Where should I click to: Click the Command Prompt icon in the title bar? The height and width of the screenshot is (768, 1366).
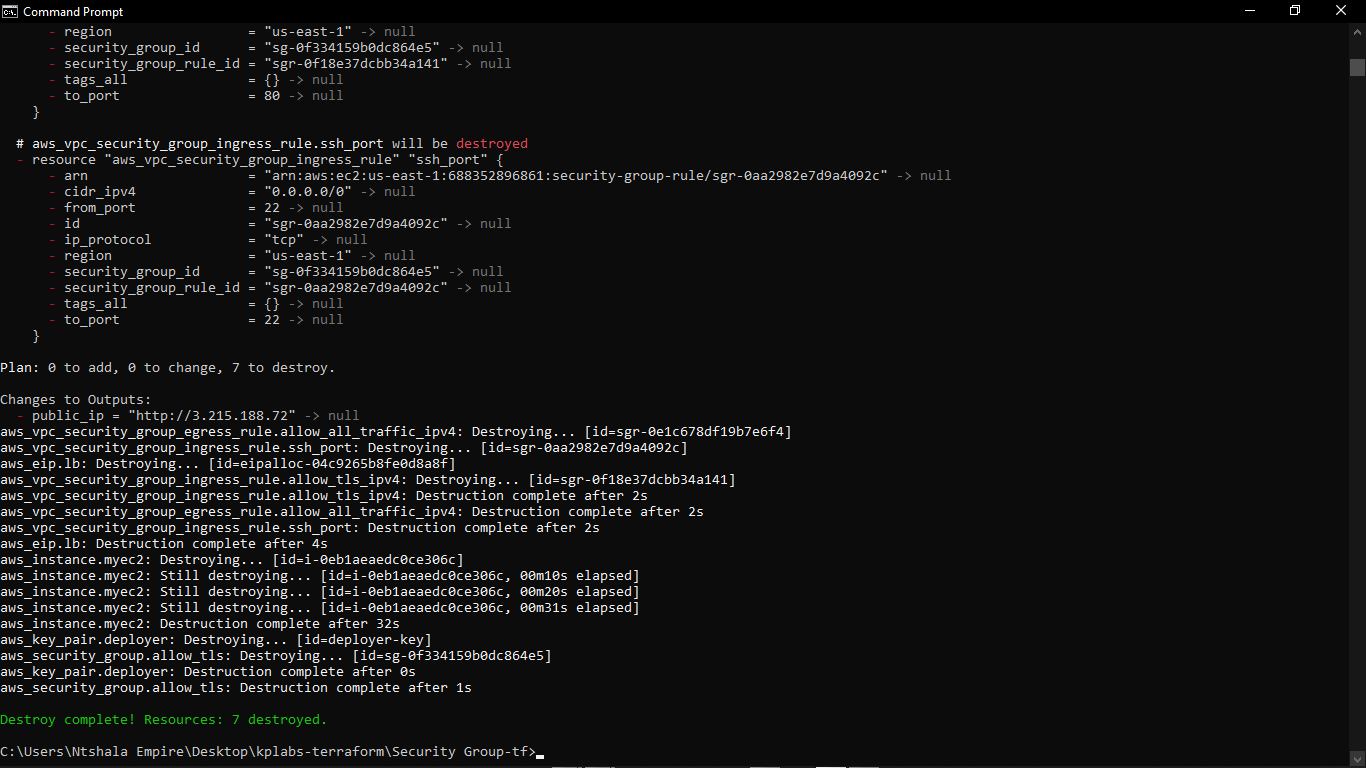(x=10, y=11)
